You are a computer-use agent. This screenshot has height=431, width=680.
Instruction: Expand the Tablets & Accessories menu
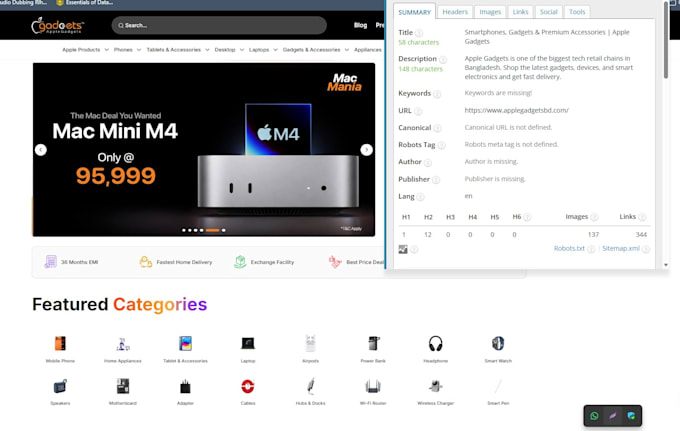178,50
